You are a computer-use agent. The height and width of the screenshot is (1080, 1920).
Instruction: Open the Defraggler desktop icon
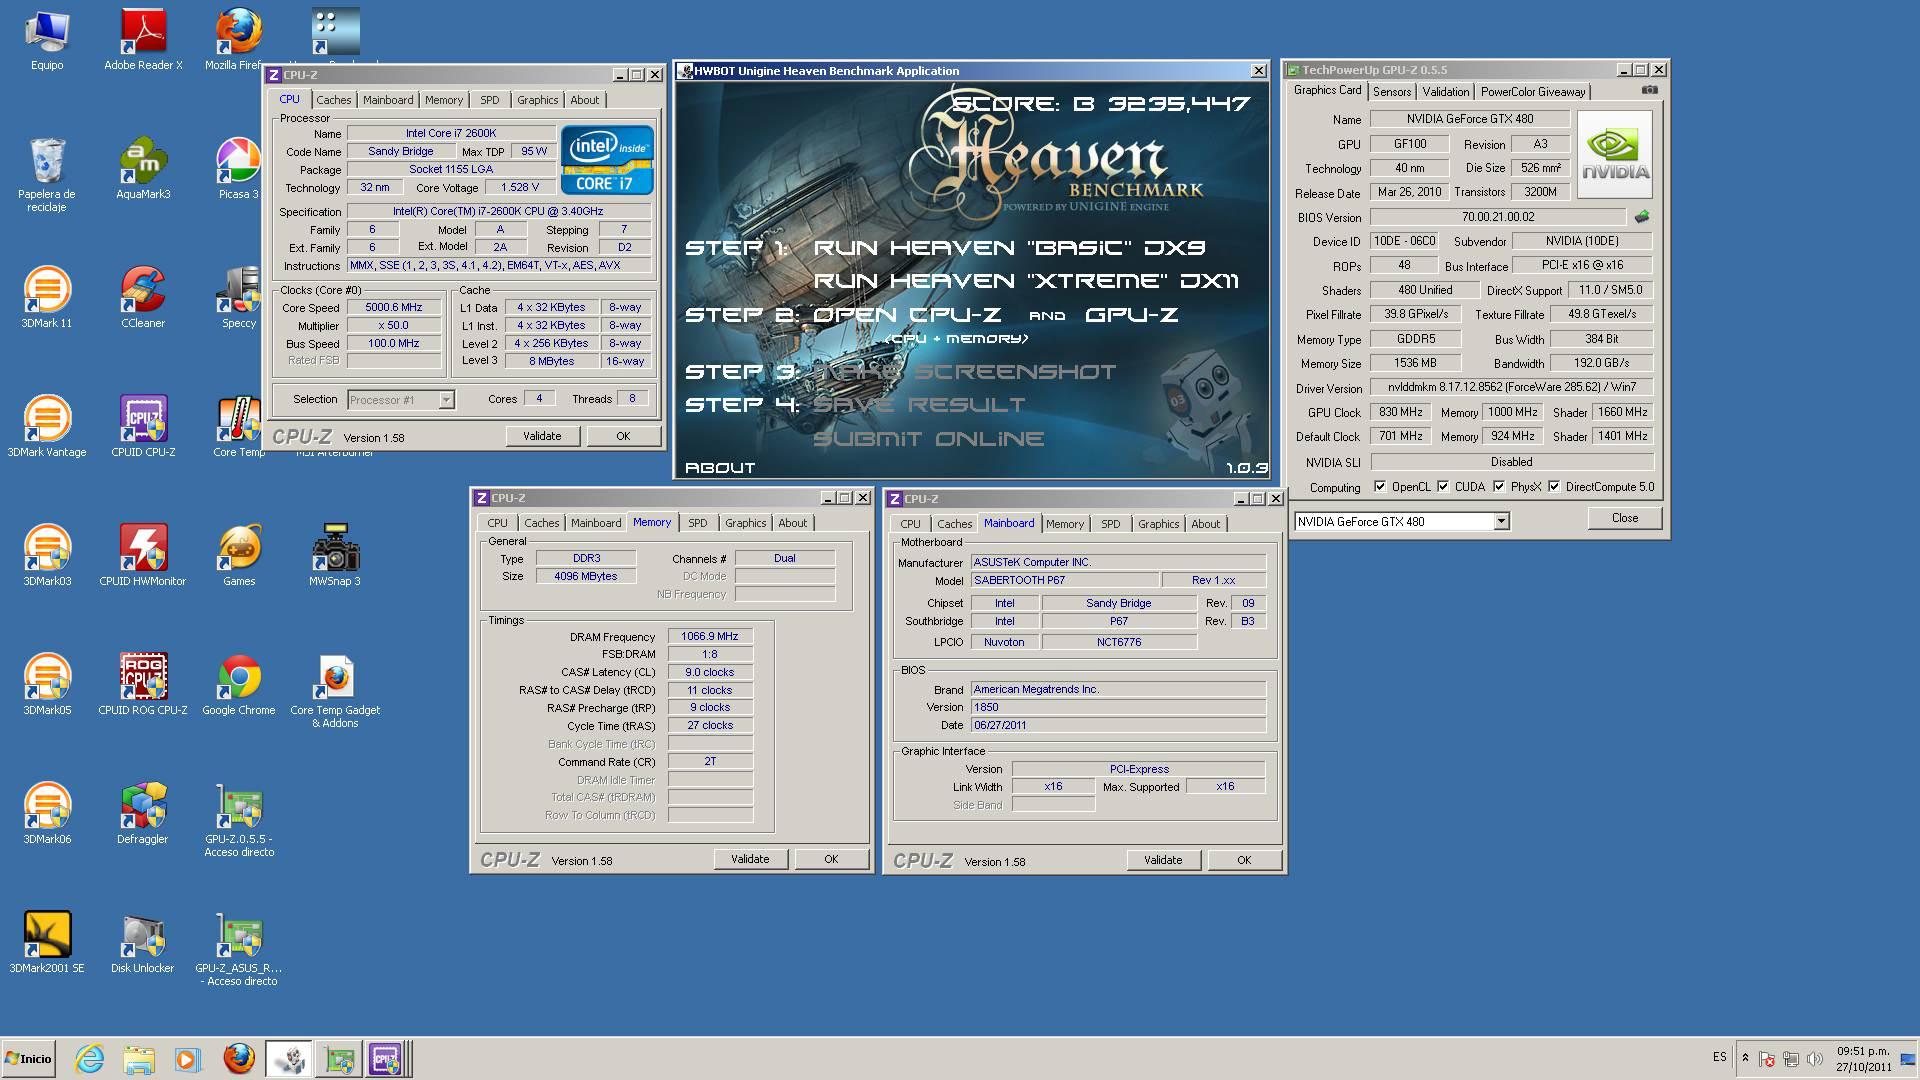click(x=143, y=813)
